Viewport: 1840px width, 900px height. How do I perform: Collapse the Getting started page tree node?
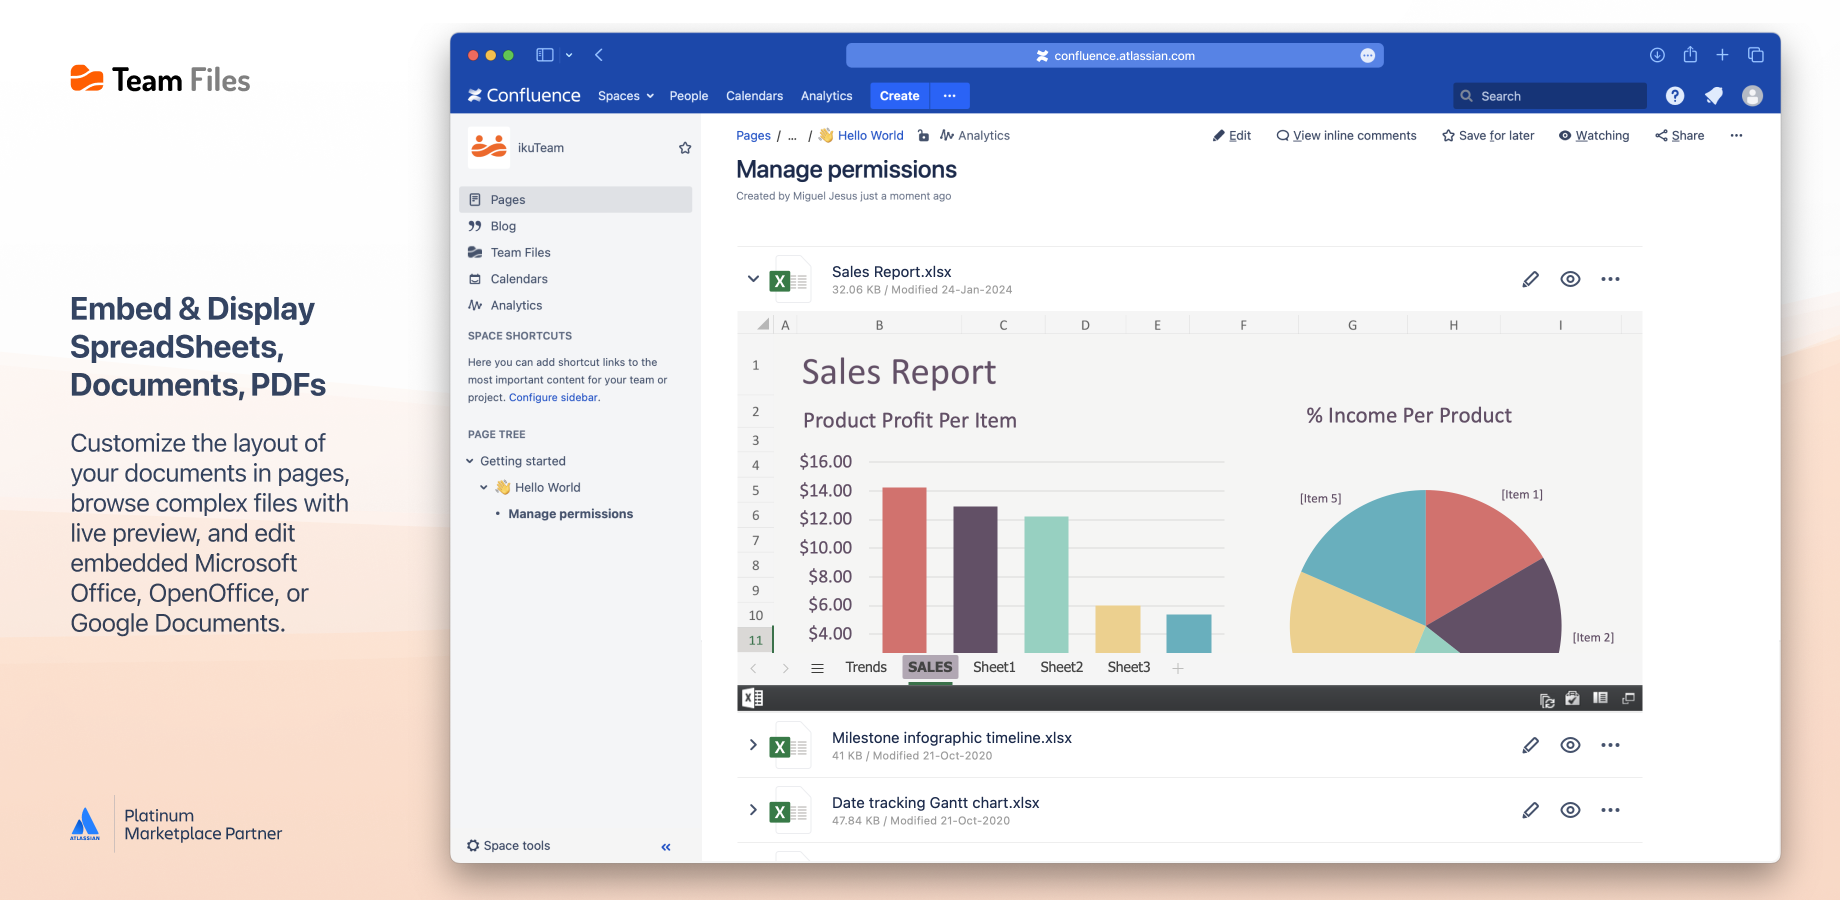470,461
